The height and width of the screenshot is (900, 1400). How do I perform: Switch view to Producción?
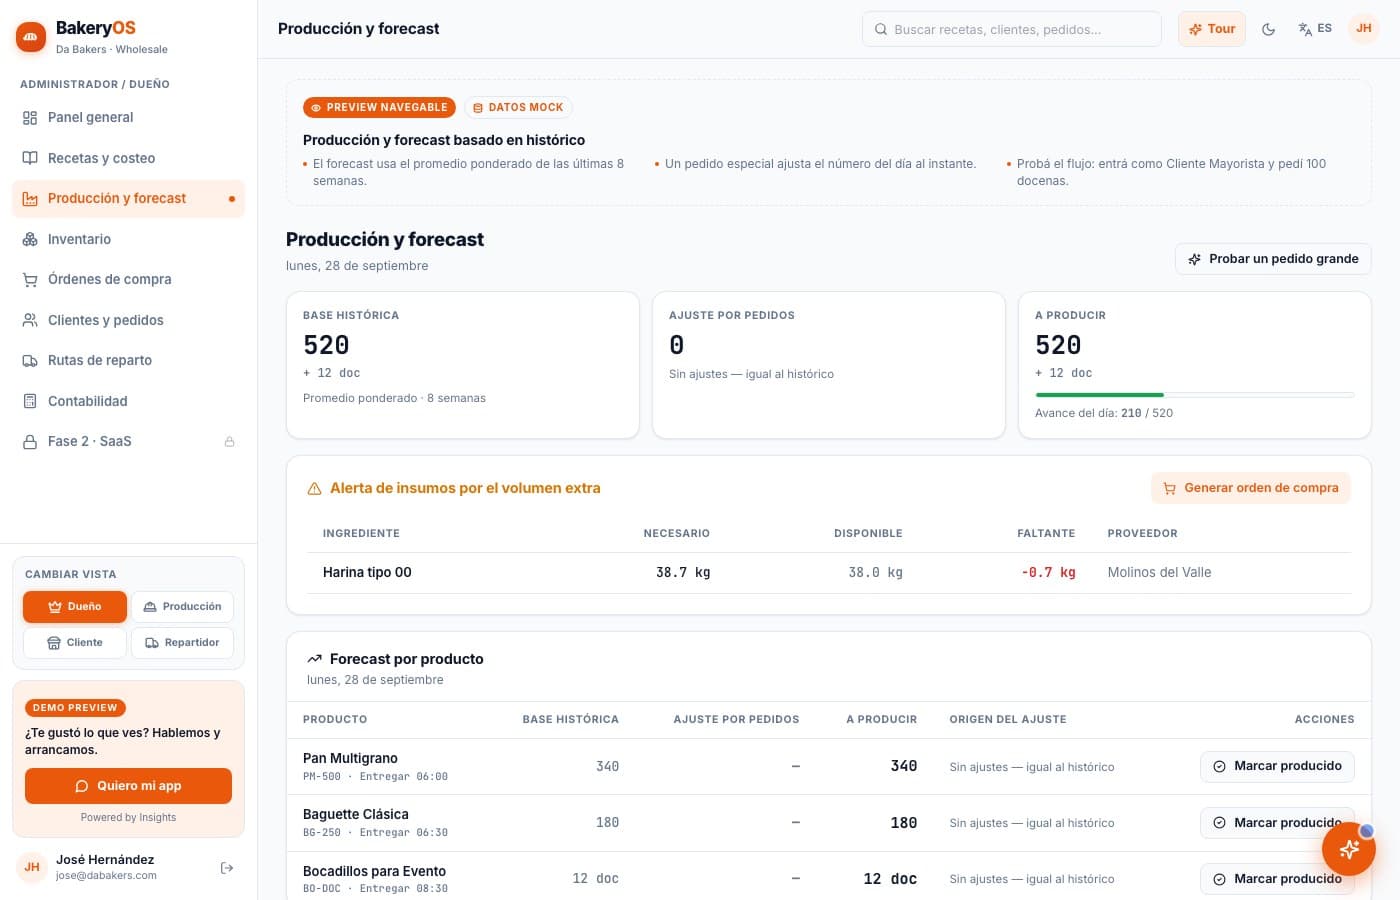pos(182,607)
